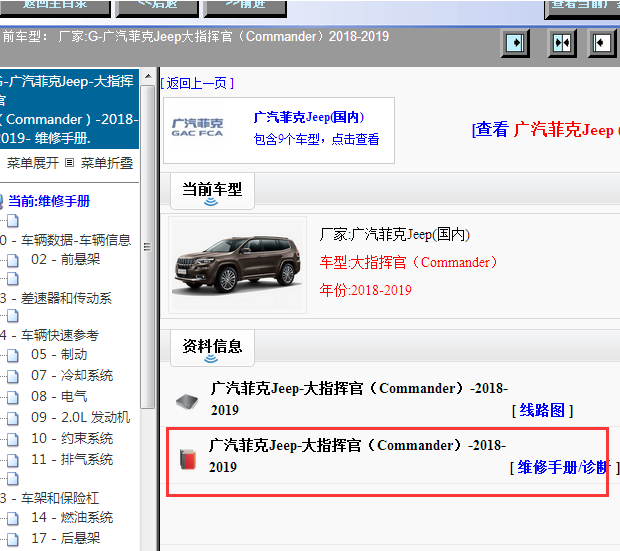Open the 维修手册/诊断 link
Screen dimensions: 620x551
click(563, 467)
